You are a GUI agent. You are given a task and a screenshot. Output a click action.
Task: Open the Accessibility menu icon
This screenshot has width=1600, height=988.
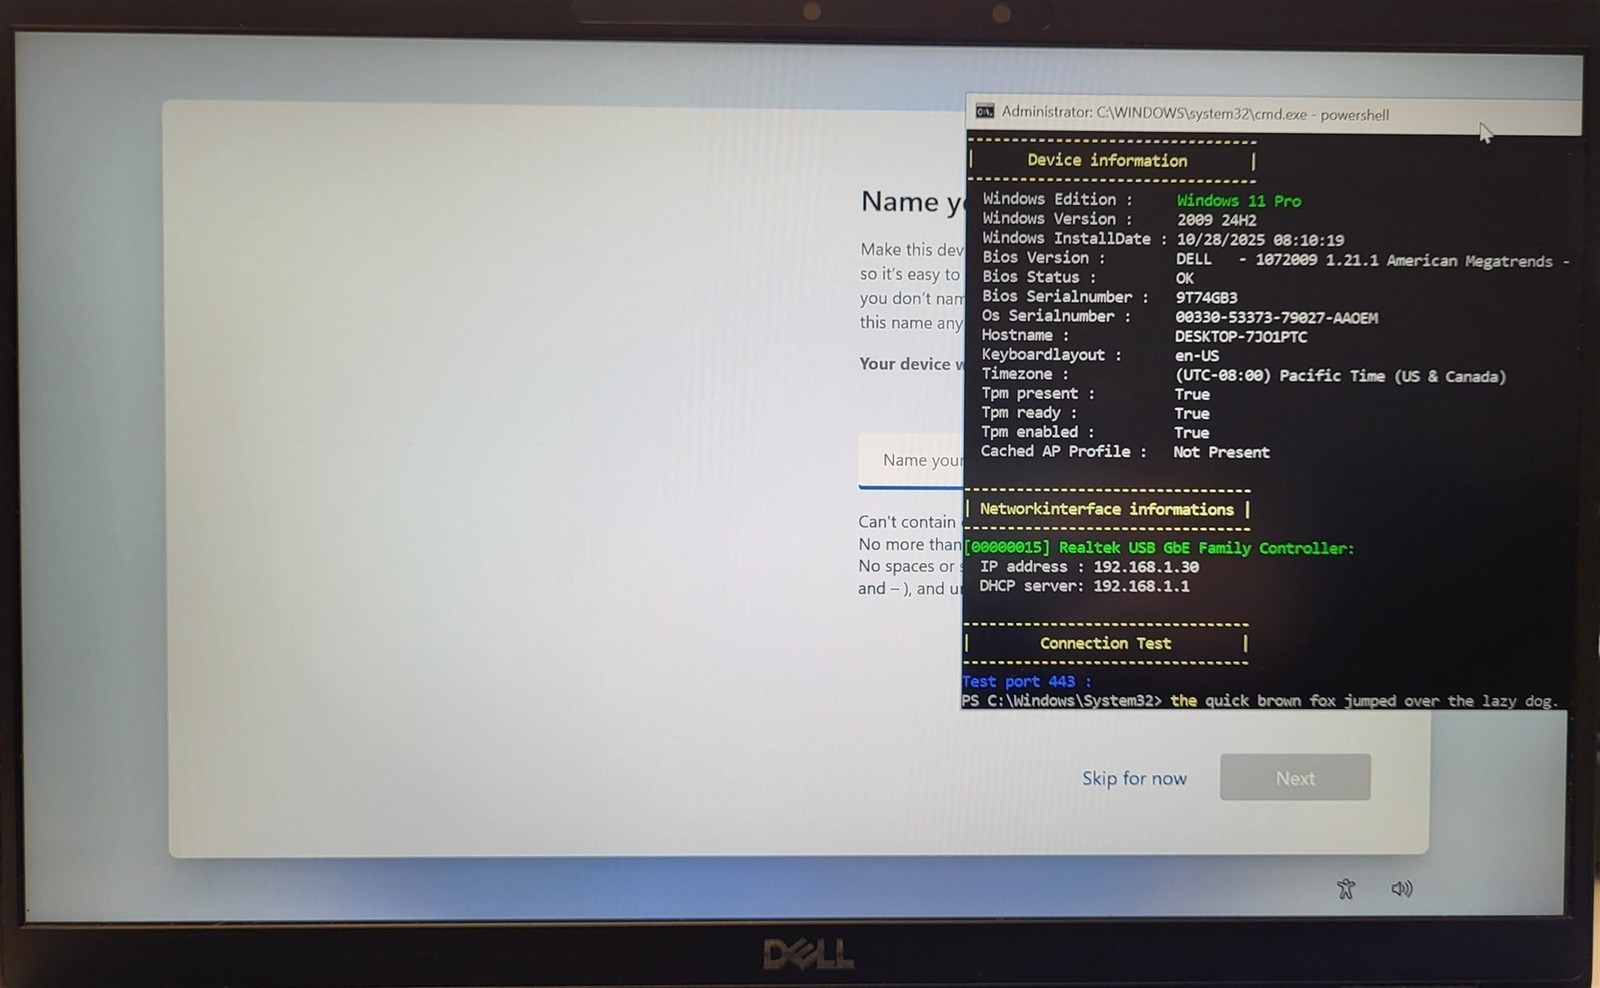(1346, 888)
